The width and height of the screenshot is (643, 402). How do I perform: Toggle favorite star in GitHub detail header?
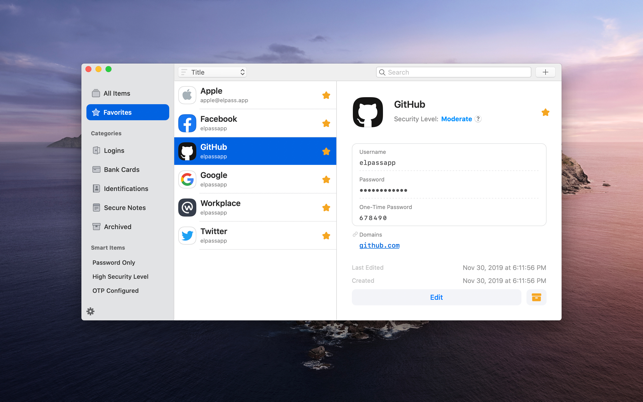coord(545,112)
